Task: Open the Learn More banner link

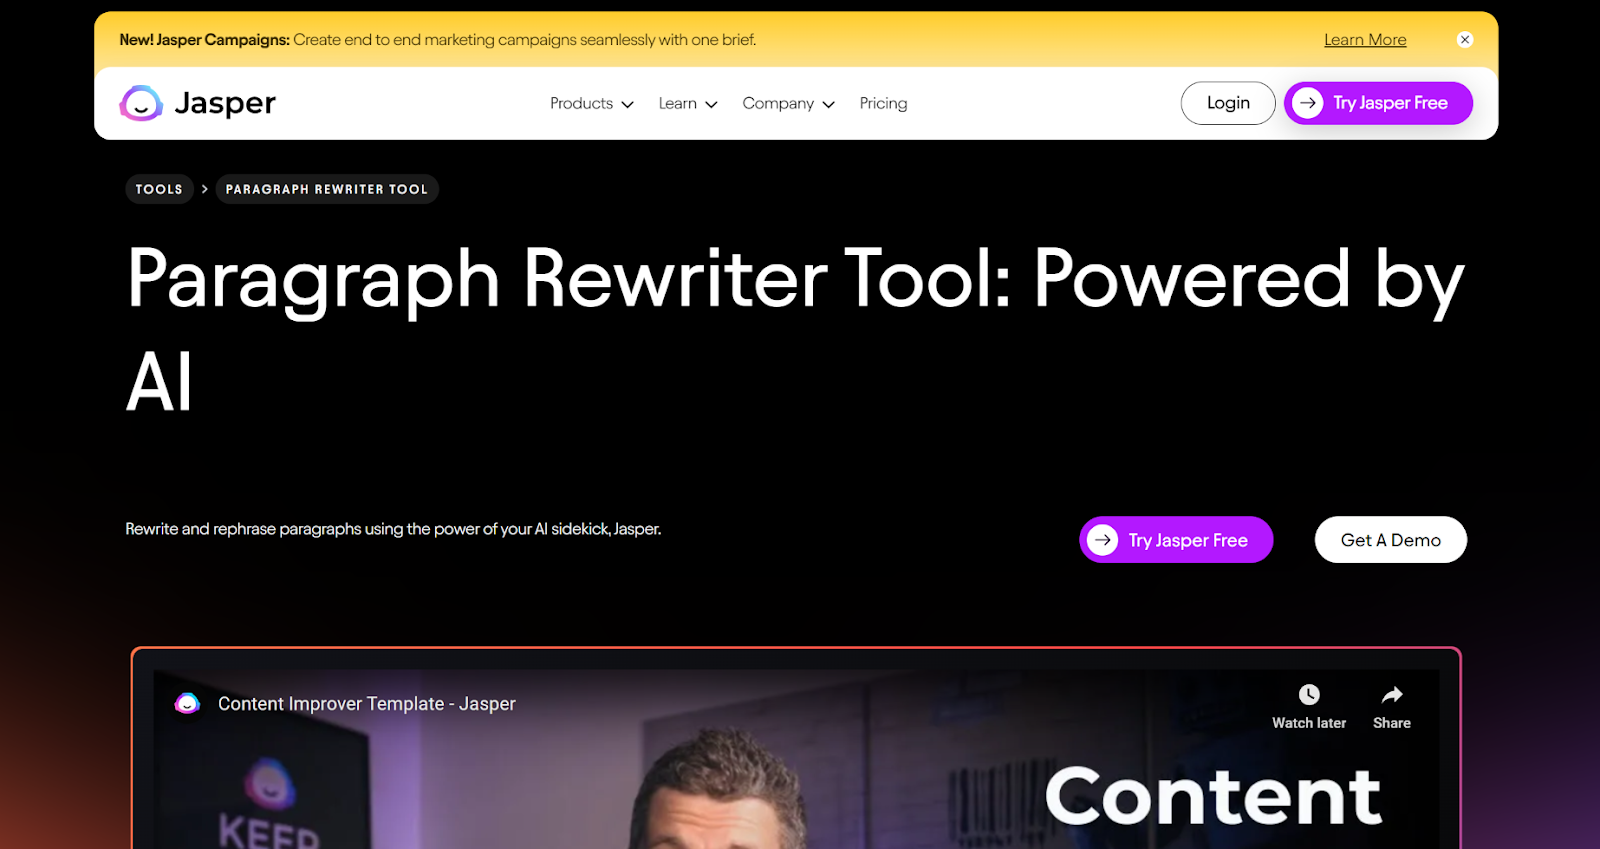Action: [1365, 40]
